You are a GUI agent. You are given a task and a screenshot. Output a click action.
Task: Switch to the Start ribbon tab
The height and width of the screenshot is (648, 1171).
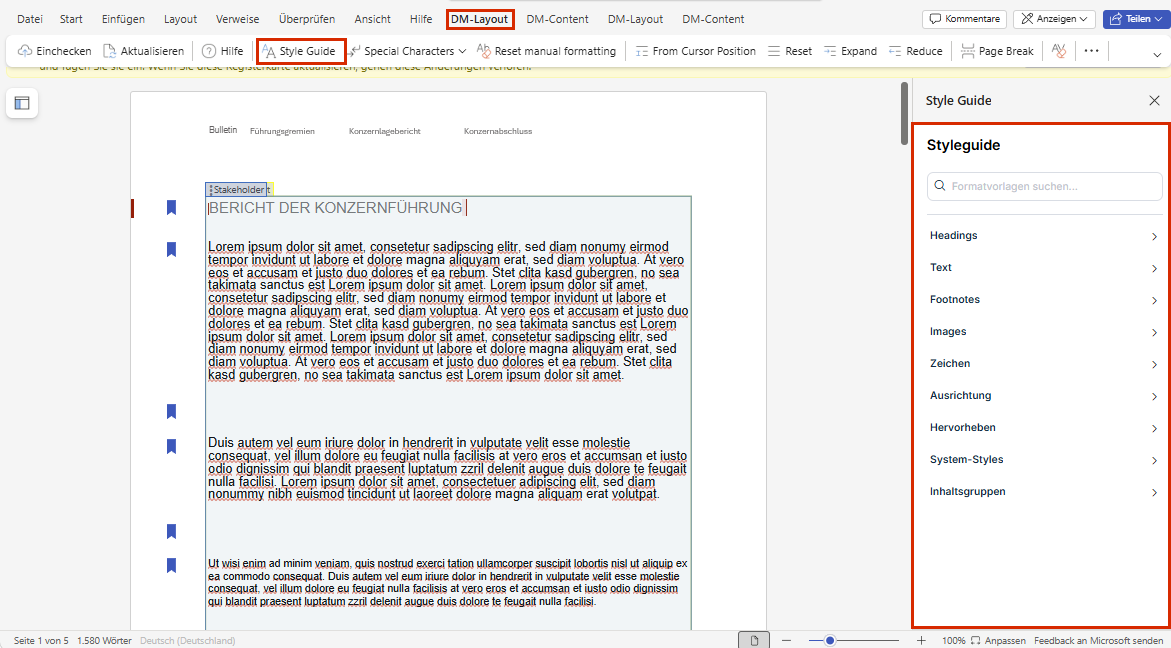click(x=71, y=19)
